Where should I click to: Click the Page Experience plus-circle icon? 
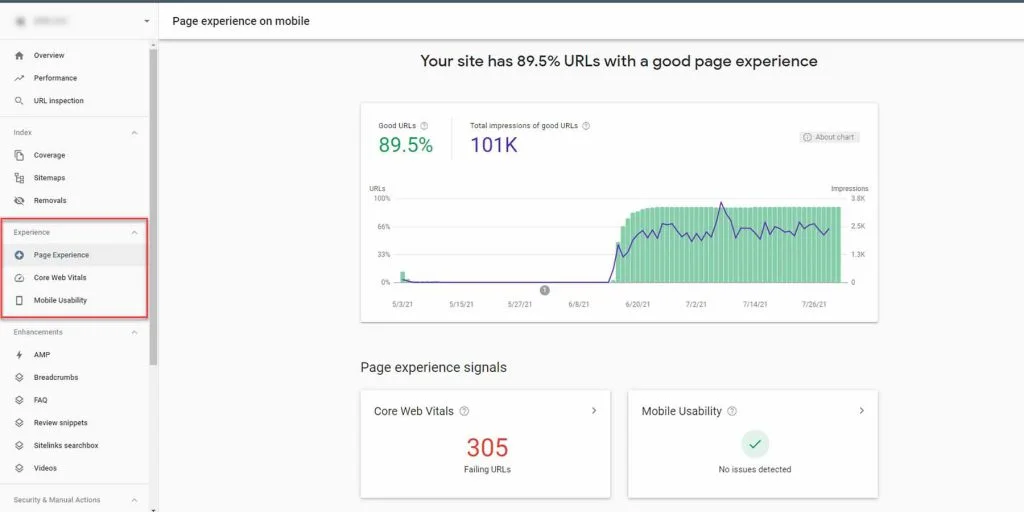(x=19, y=255)
